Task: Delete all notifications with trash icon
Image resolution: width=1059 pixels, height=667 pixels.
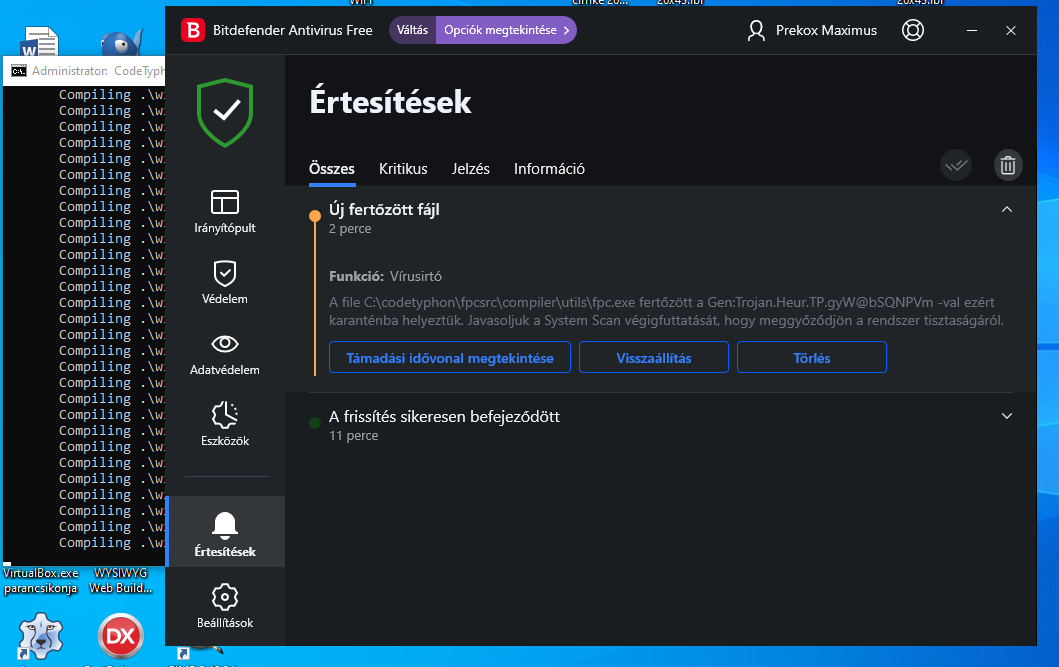Action: [x=1008, y=165]
